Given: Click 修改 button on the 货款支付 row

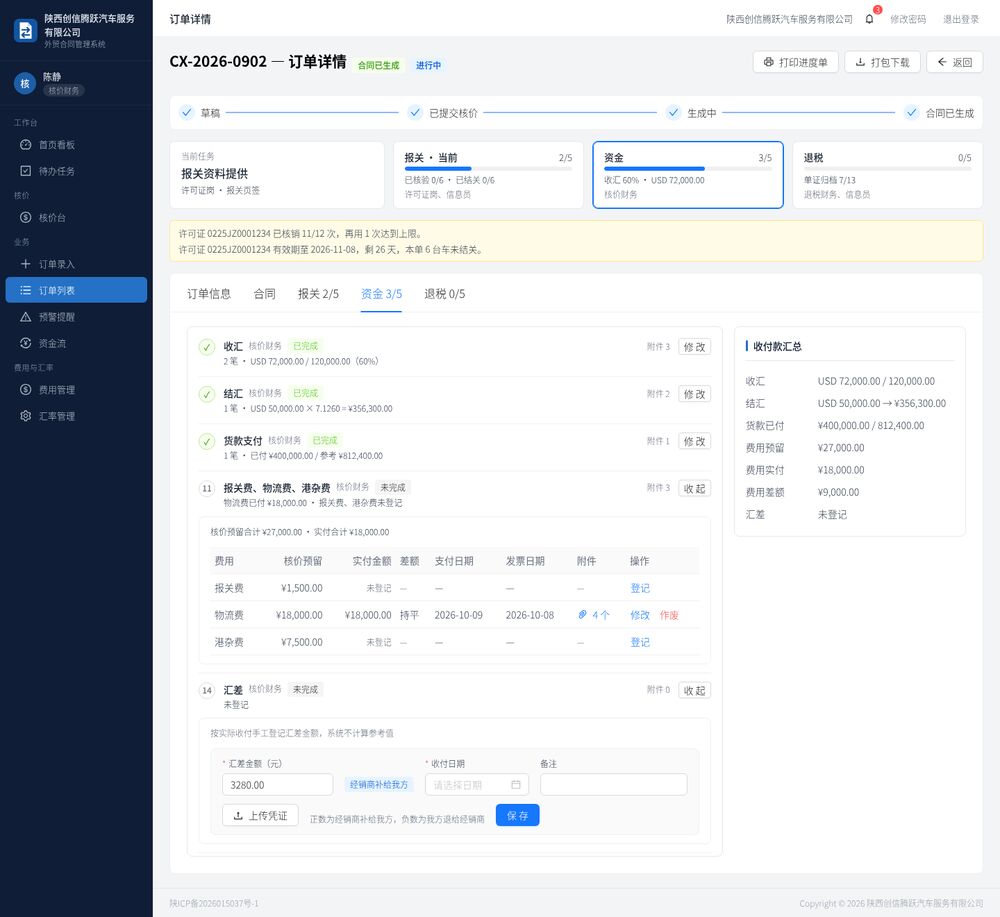Looking at the screenshot, I should [694, 441].
